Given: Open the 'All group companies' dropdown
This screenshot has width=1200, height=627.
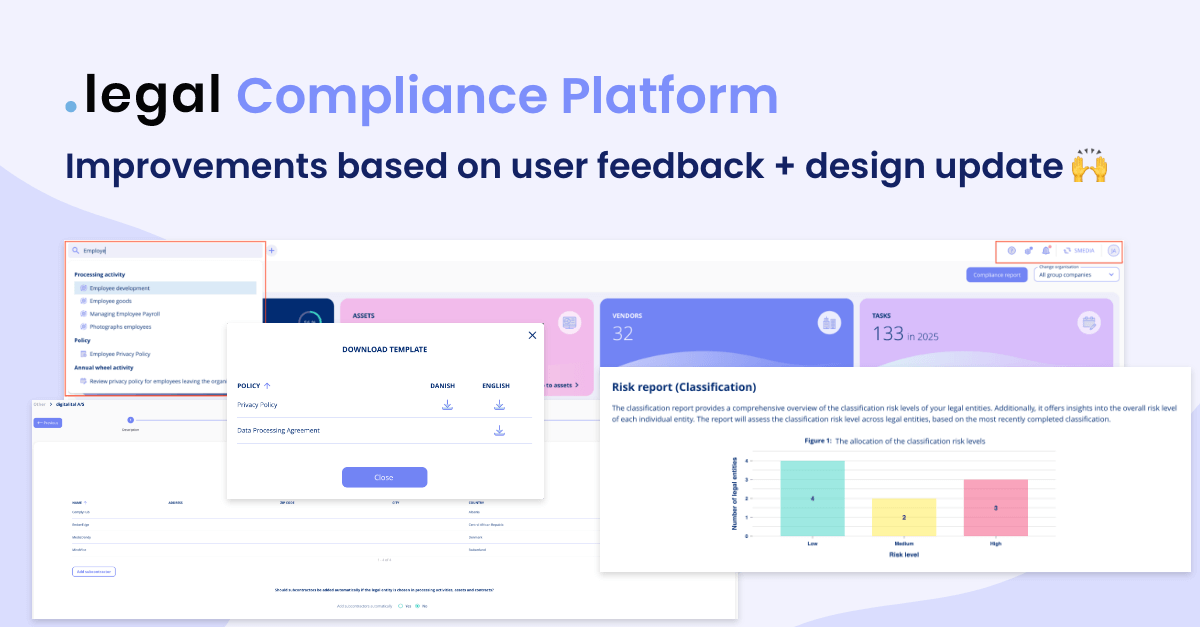Looking at the screenshot, I should click(1076, 275).
